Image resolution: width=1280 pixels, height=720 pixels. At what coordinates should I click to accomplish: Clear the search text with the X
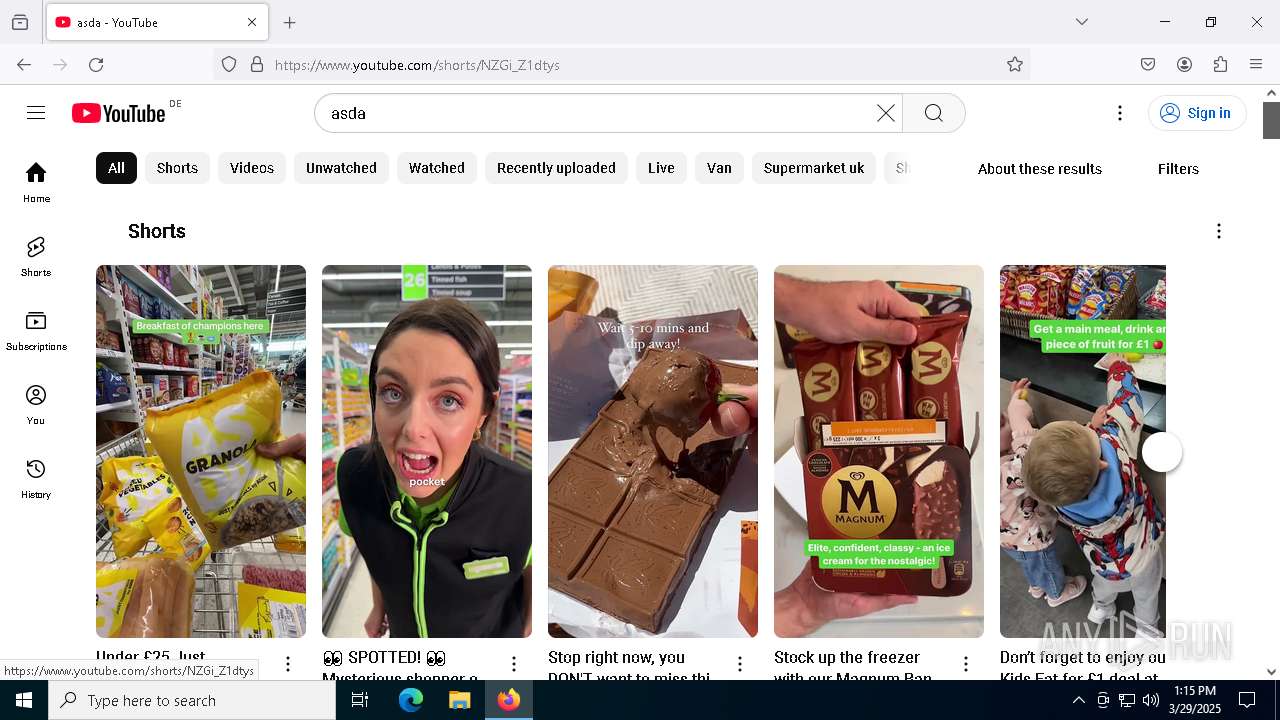pos(886,113)
